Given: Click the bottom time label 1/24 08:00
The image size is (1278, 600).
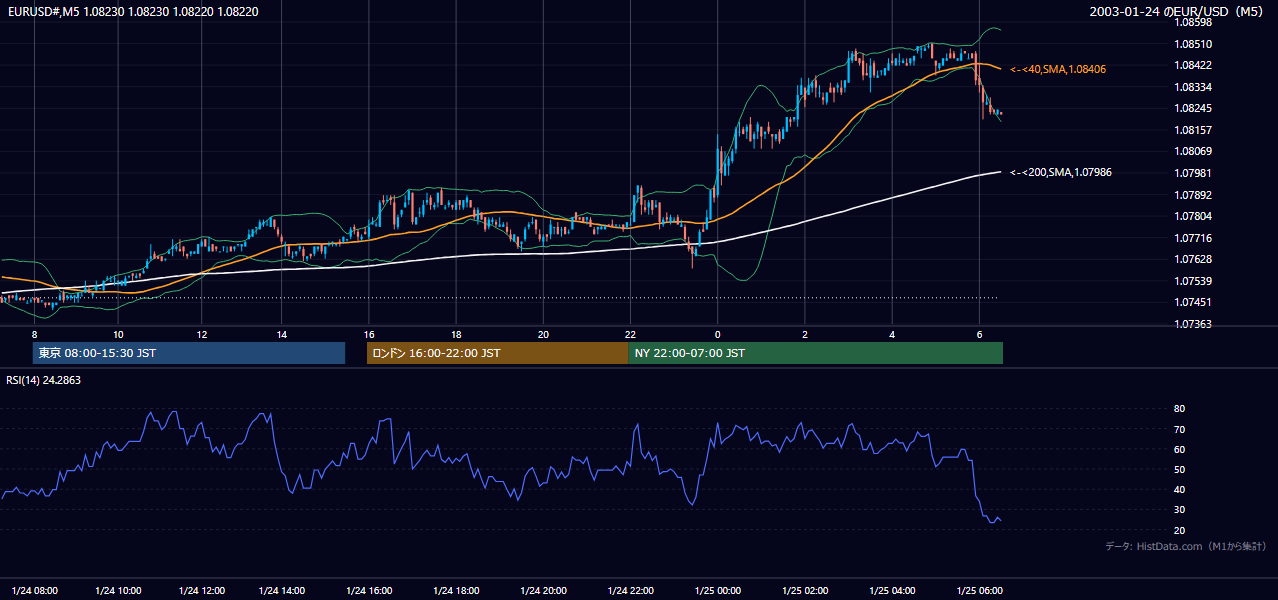Looking at the screenshot, I should (35, 590).
